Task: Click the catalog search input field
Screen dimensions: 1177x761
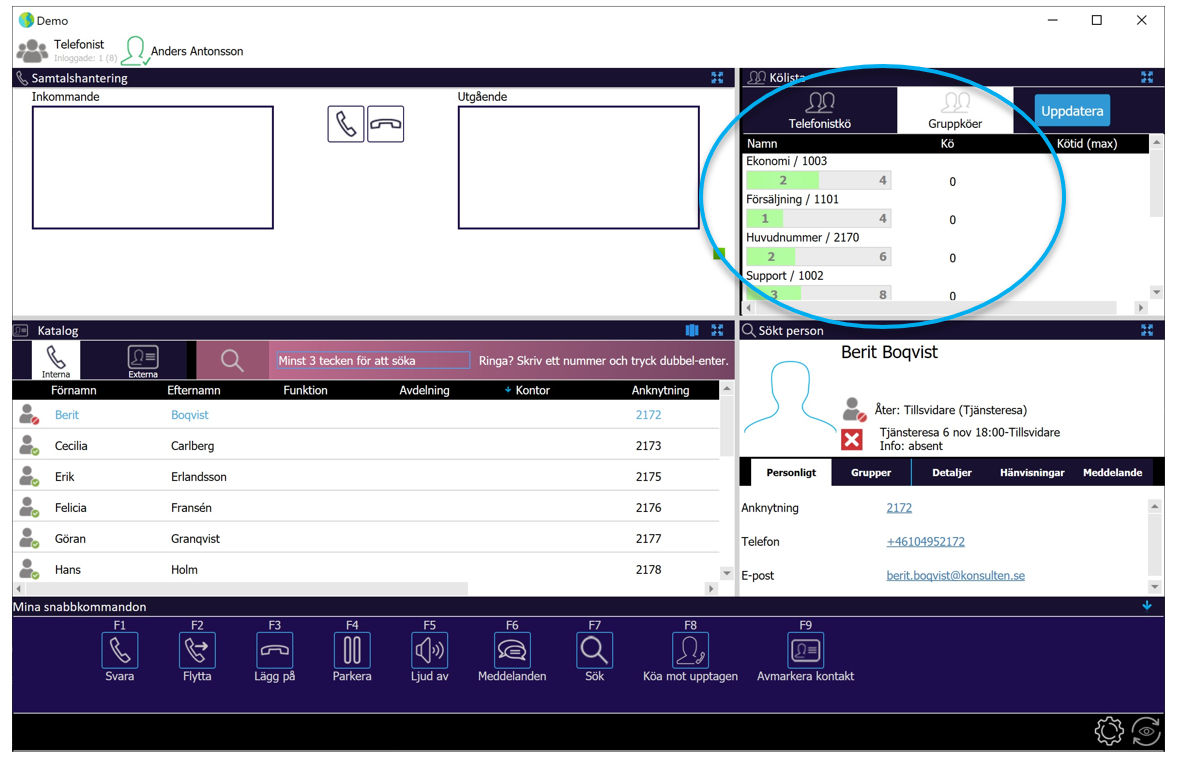Action: (372, 360)
